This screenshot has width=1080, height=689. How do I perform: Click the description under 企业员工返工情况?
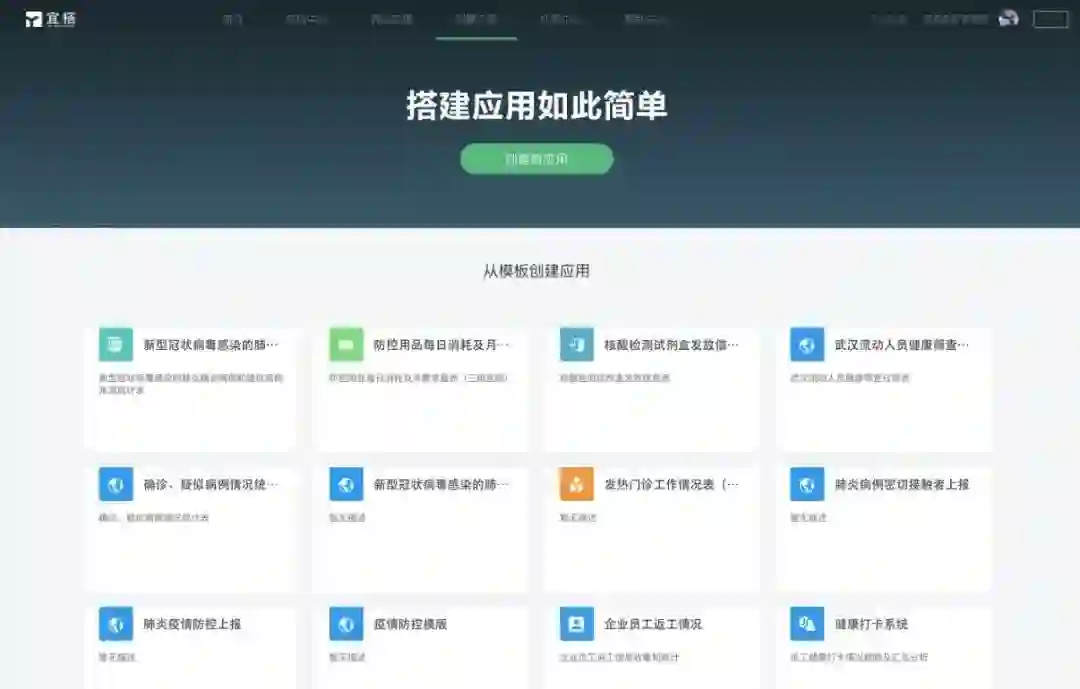point(619,657)
